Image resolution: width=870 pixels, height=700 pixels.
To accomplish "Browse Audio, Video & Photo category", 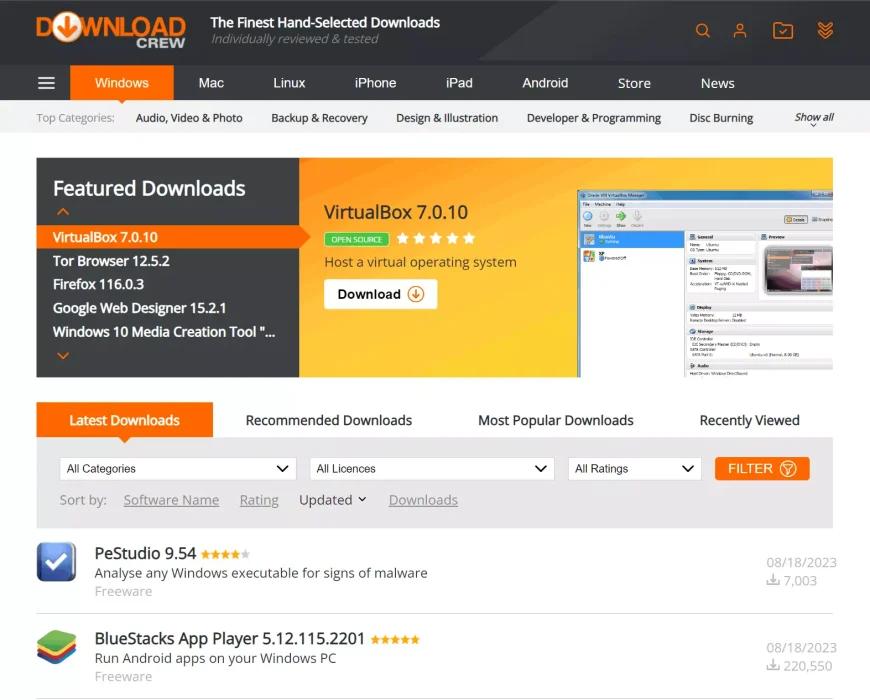I will [189, 118].
